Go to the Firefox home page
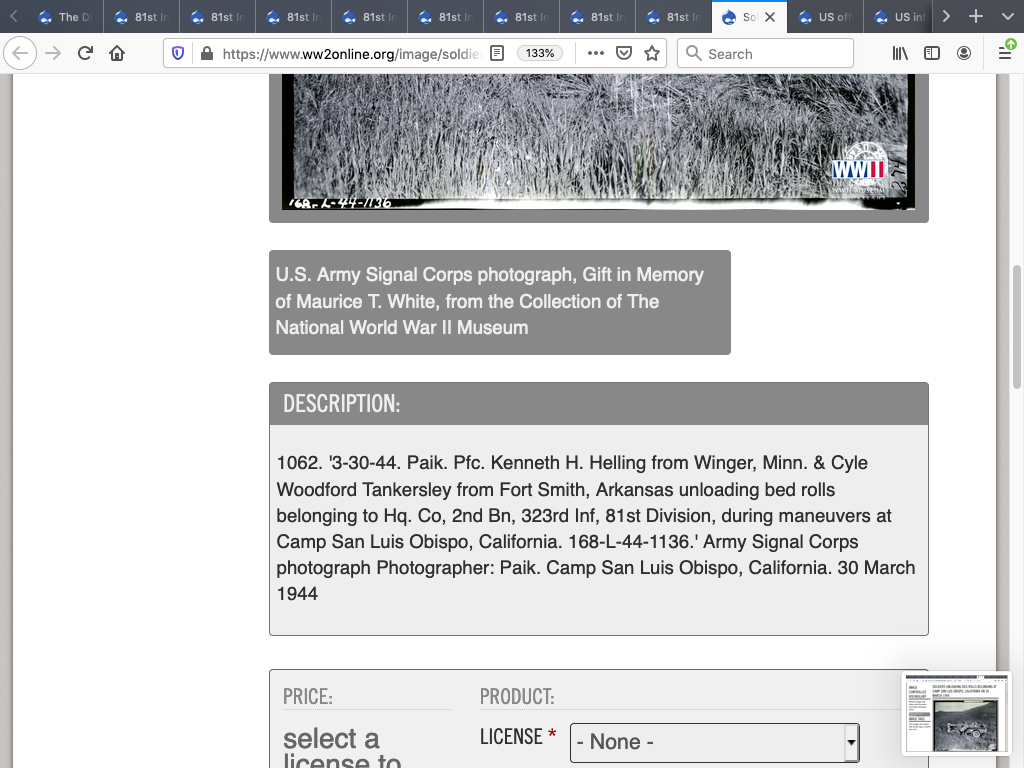Viewport: 1024px width, 768px height. (x=117, y=54)
